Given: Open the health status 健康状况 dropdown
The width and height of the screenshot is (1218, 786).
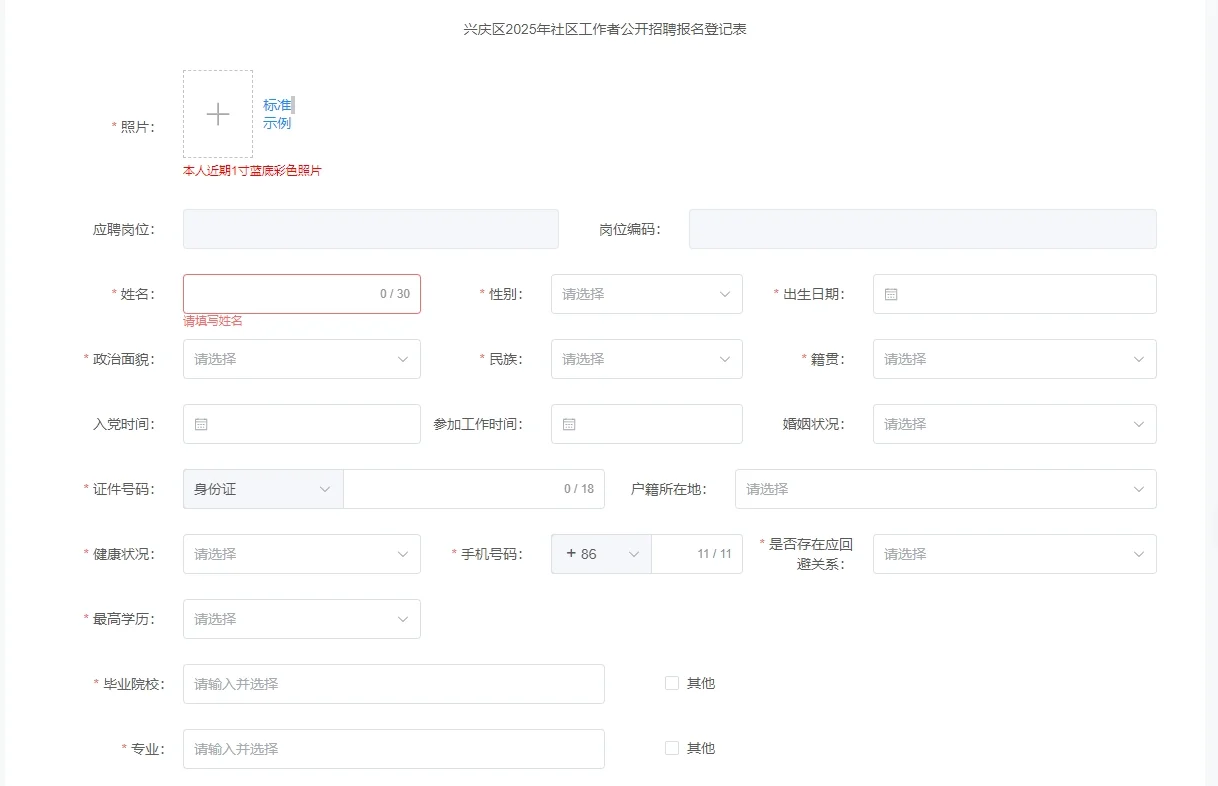Looking at the screenshot, I should (301, 554).
